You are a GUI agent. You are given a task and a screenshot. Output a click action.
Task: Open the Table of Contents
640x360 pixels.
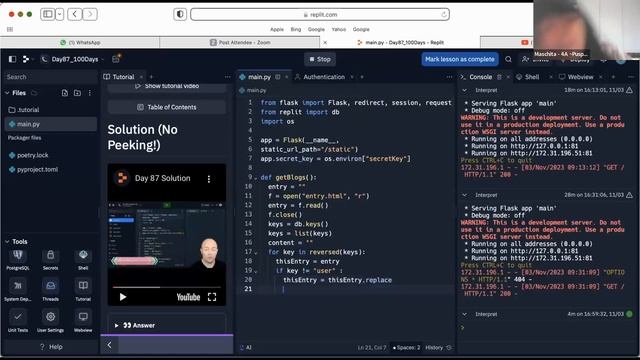click(x=167, y=107)
